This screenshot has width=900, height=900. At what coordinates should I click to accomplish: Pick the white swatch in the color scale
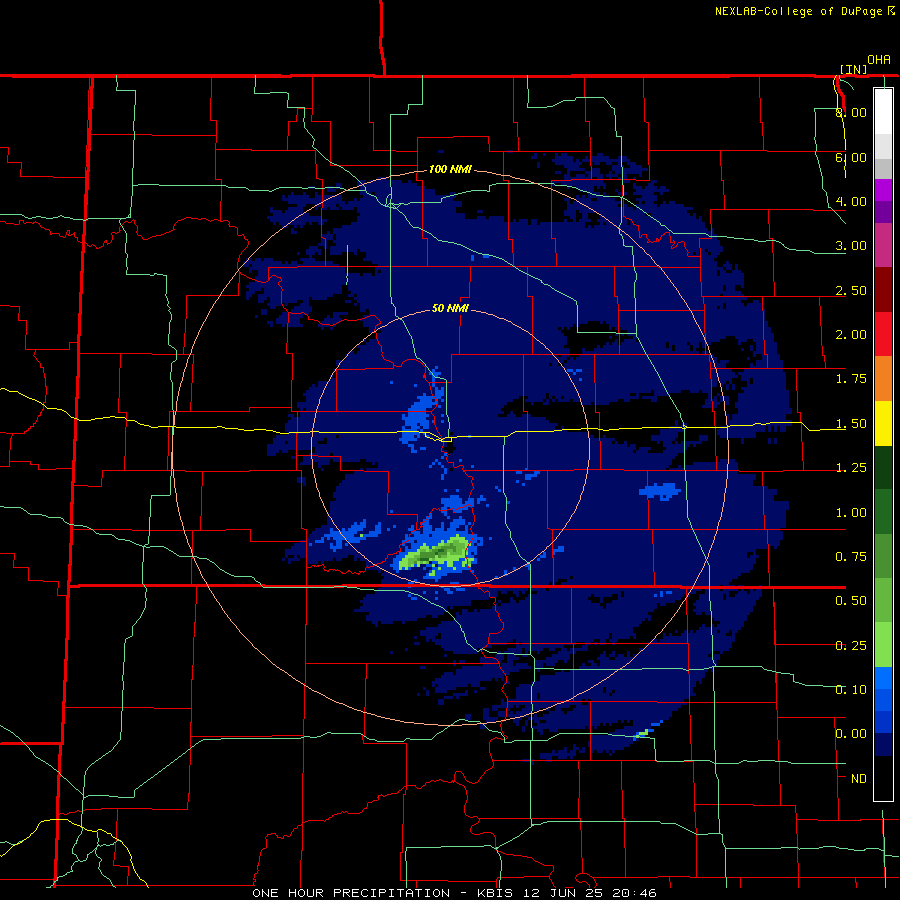tap(883, 112)
